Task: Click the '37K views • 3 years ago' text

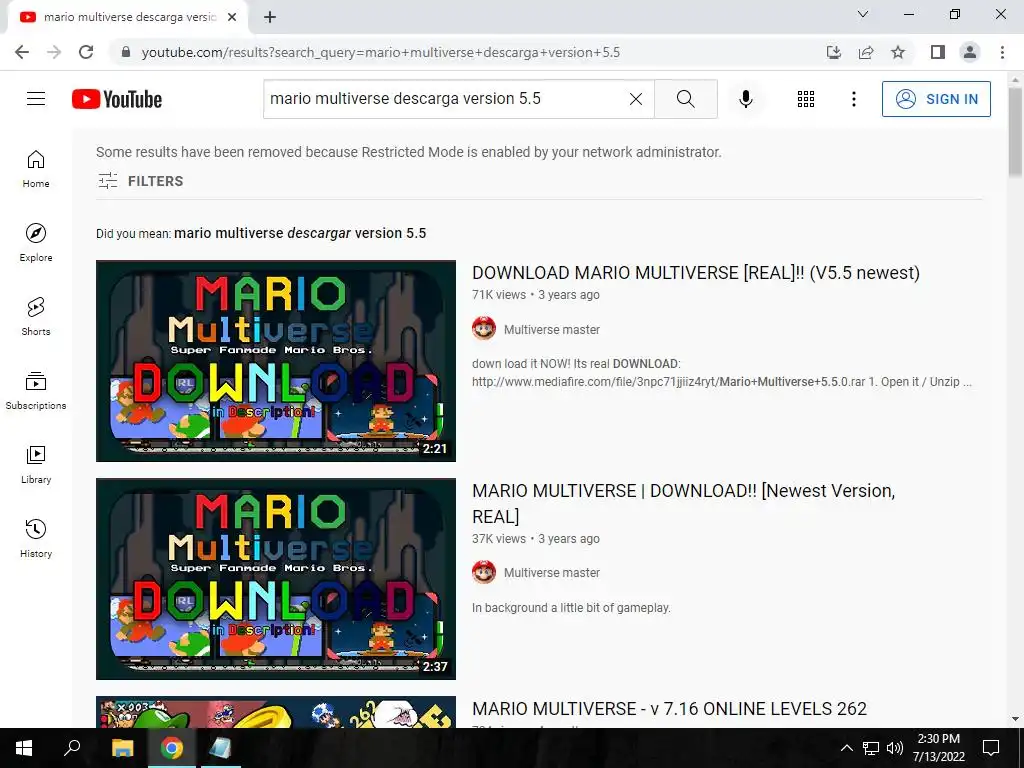Action: (x=536, y=539)
